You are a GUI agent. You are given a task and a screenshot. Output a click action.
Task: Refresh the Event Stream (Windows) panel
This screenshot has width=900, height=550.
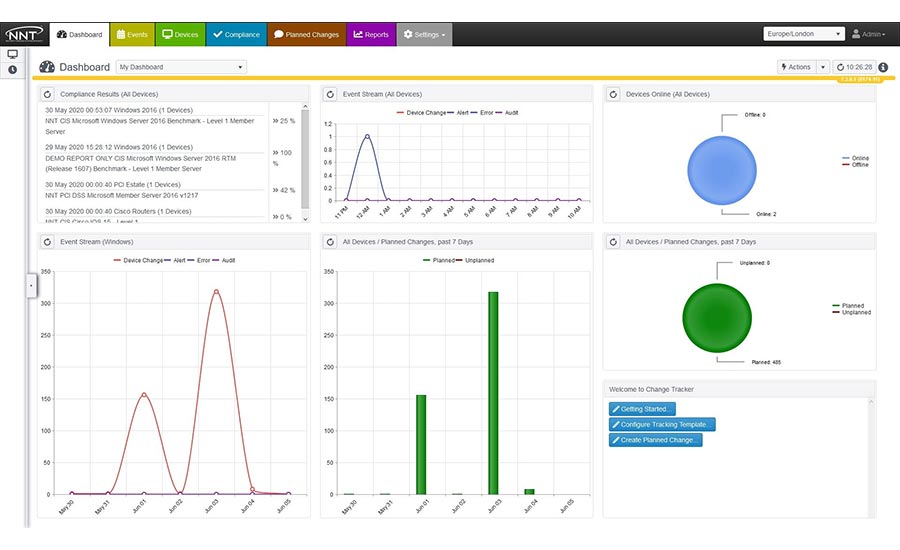pyautogui.click(x=47, y=242)
